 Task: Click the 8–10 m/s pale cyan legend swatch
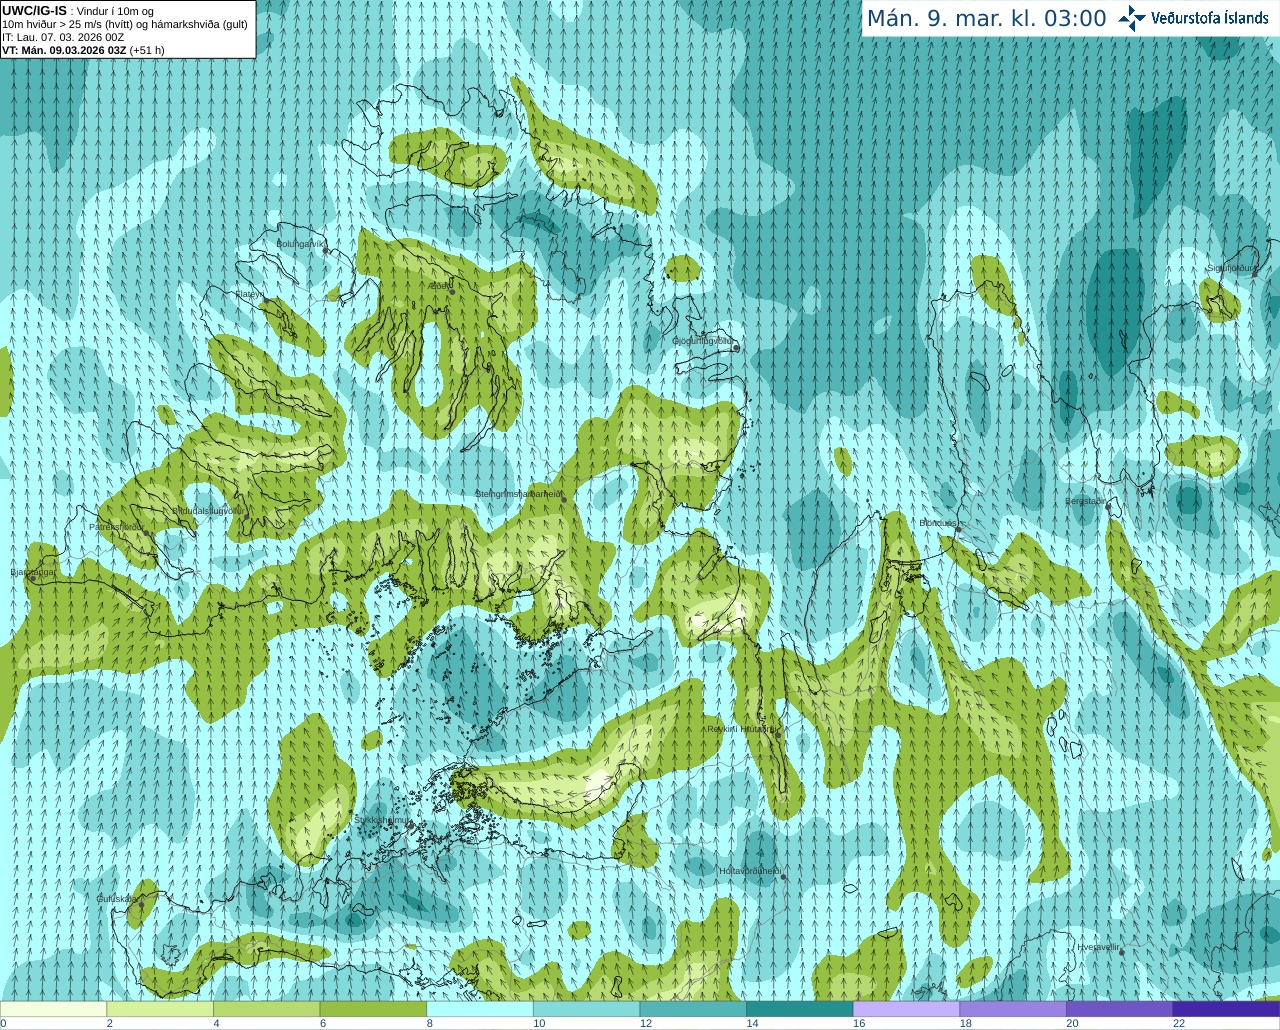tap(480, 1009)
